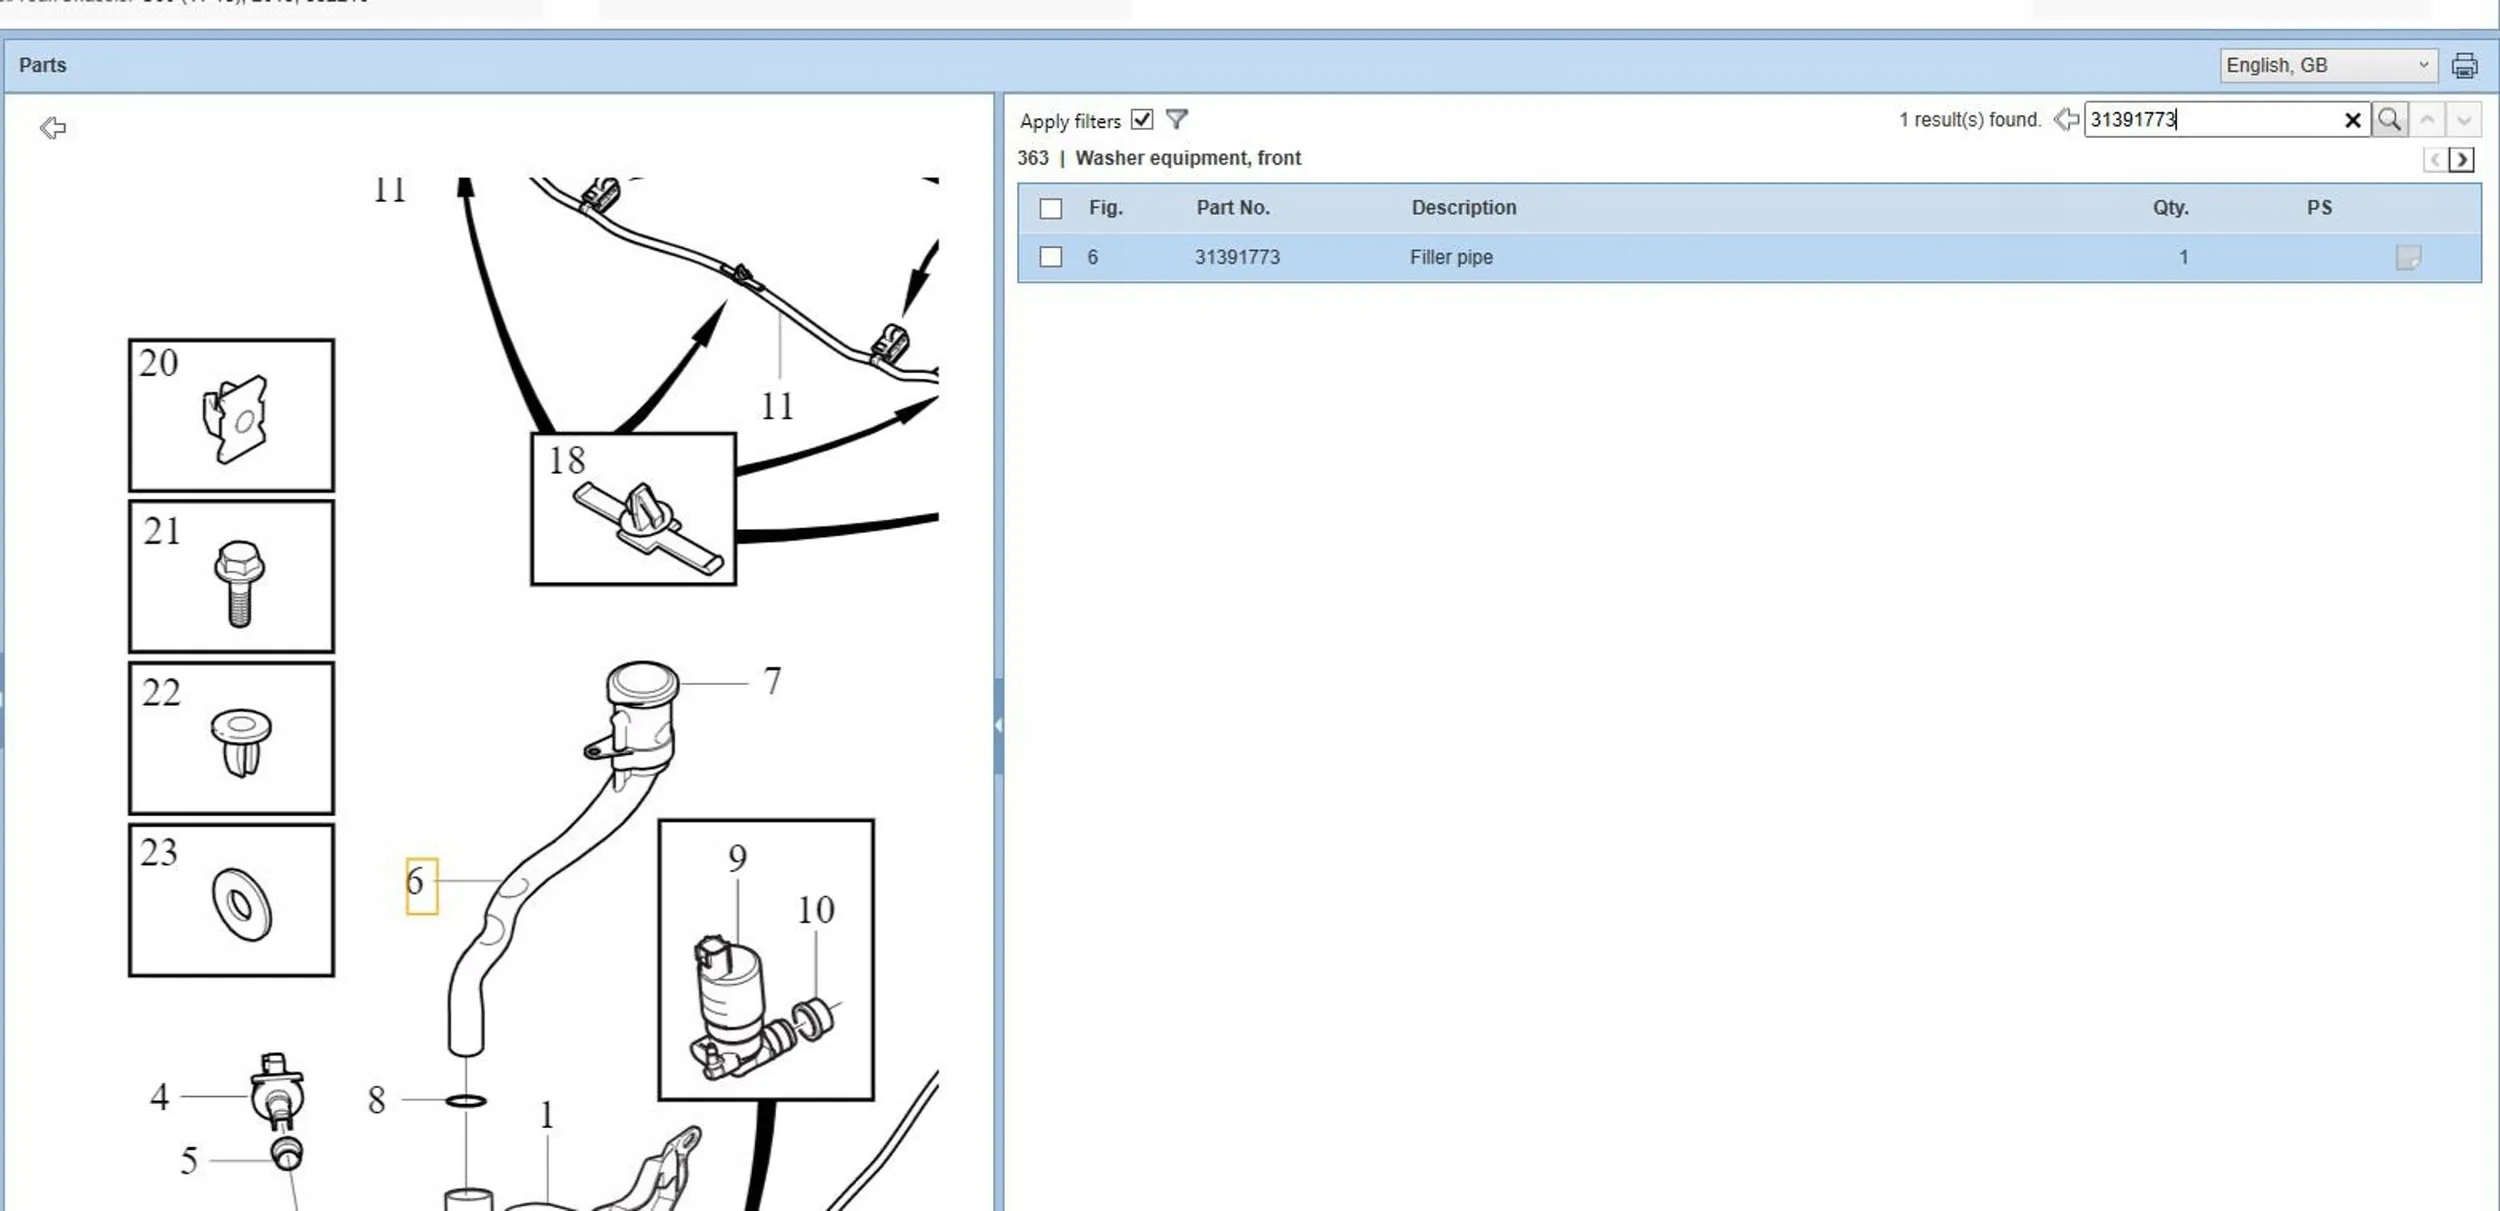Toggle the Apply filters checkbox
Screen dimensions: 2500x1211
point(1142,120)
